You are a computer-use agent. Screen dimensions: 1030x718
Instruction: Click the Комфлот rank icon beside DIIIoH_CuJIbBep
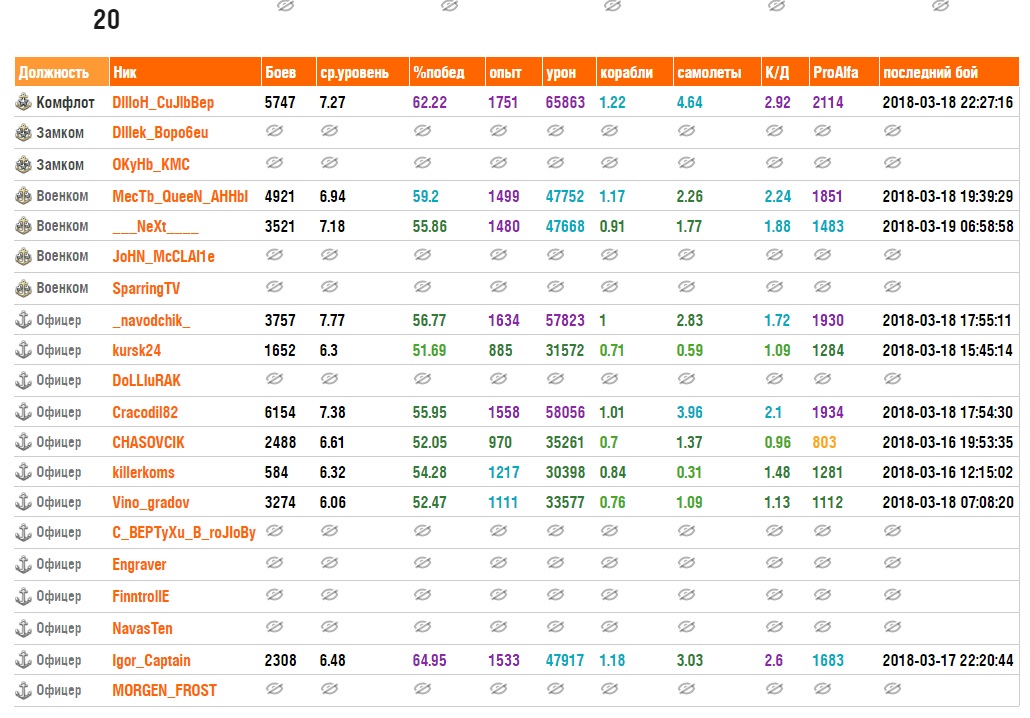(24, 102)
